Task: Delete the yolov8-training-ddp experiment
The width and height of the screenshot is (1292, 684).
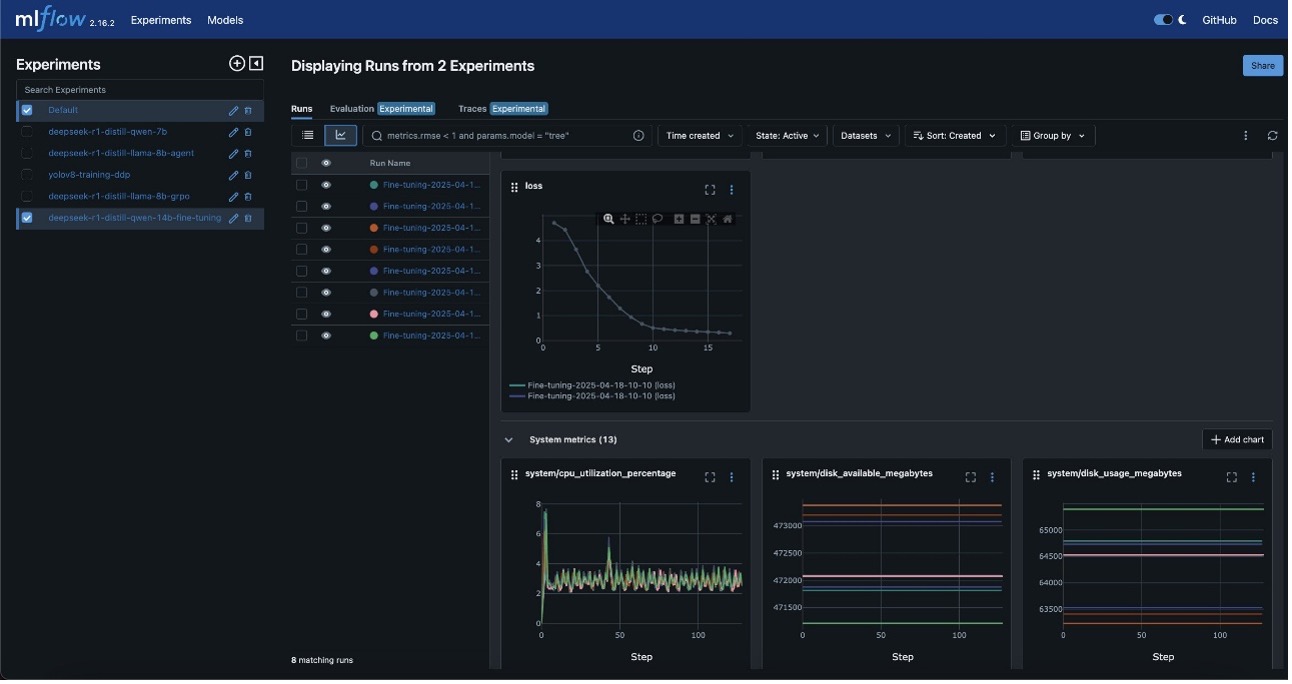Action: point(248,175)
